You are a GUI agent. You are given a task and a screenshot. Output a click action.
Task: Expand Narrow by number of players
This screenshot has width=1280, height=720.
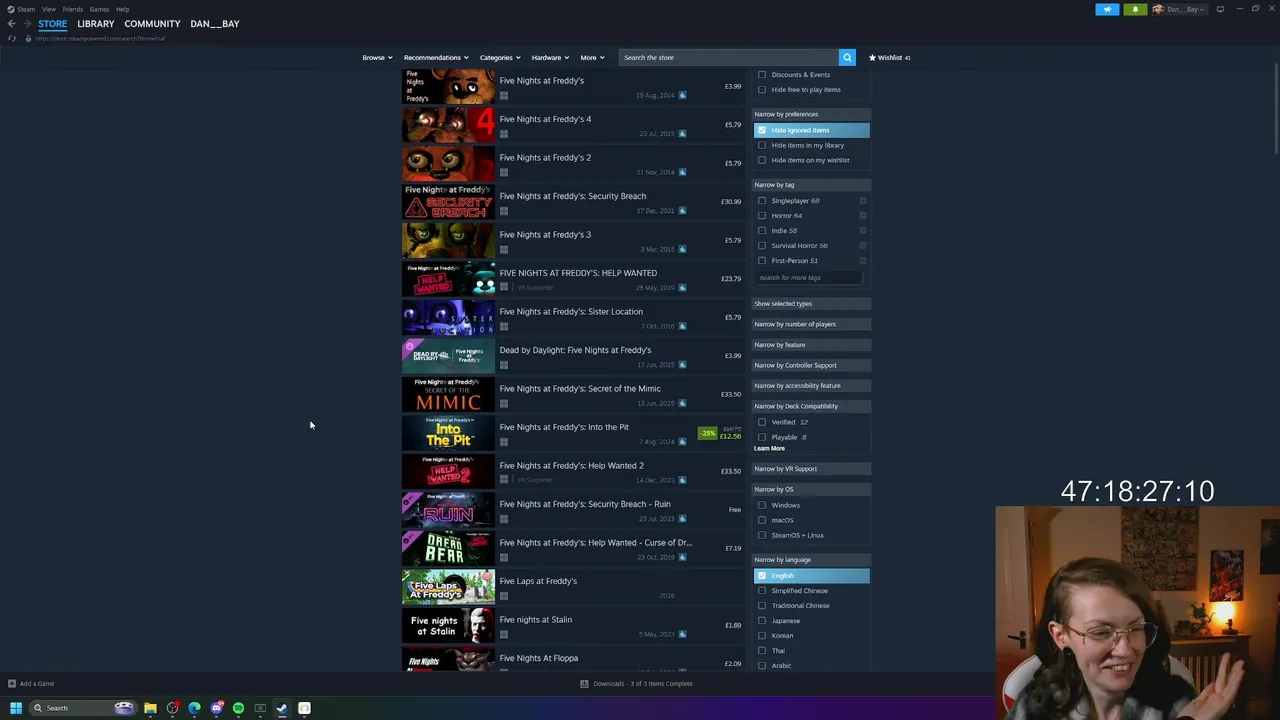[x=811, y=324]
